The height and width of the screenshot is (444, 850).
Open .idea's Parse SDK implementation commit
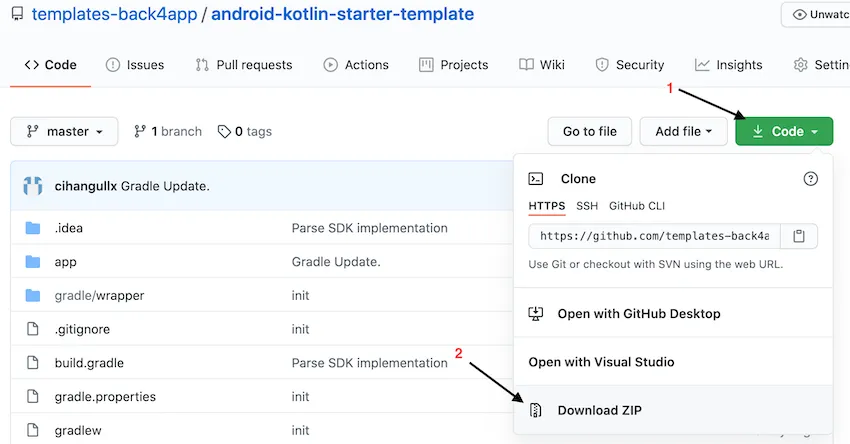[370, 228]
